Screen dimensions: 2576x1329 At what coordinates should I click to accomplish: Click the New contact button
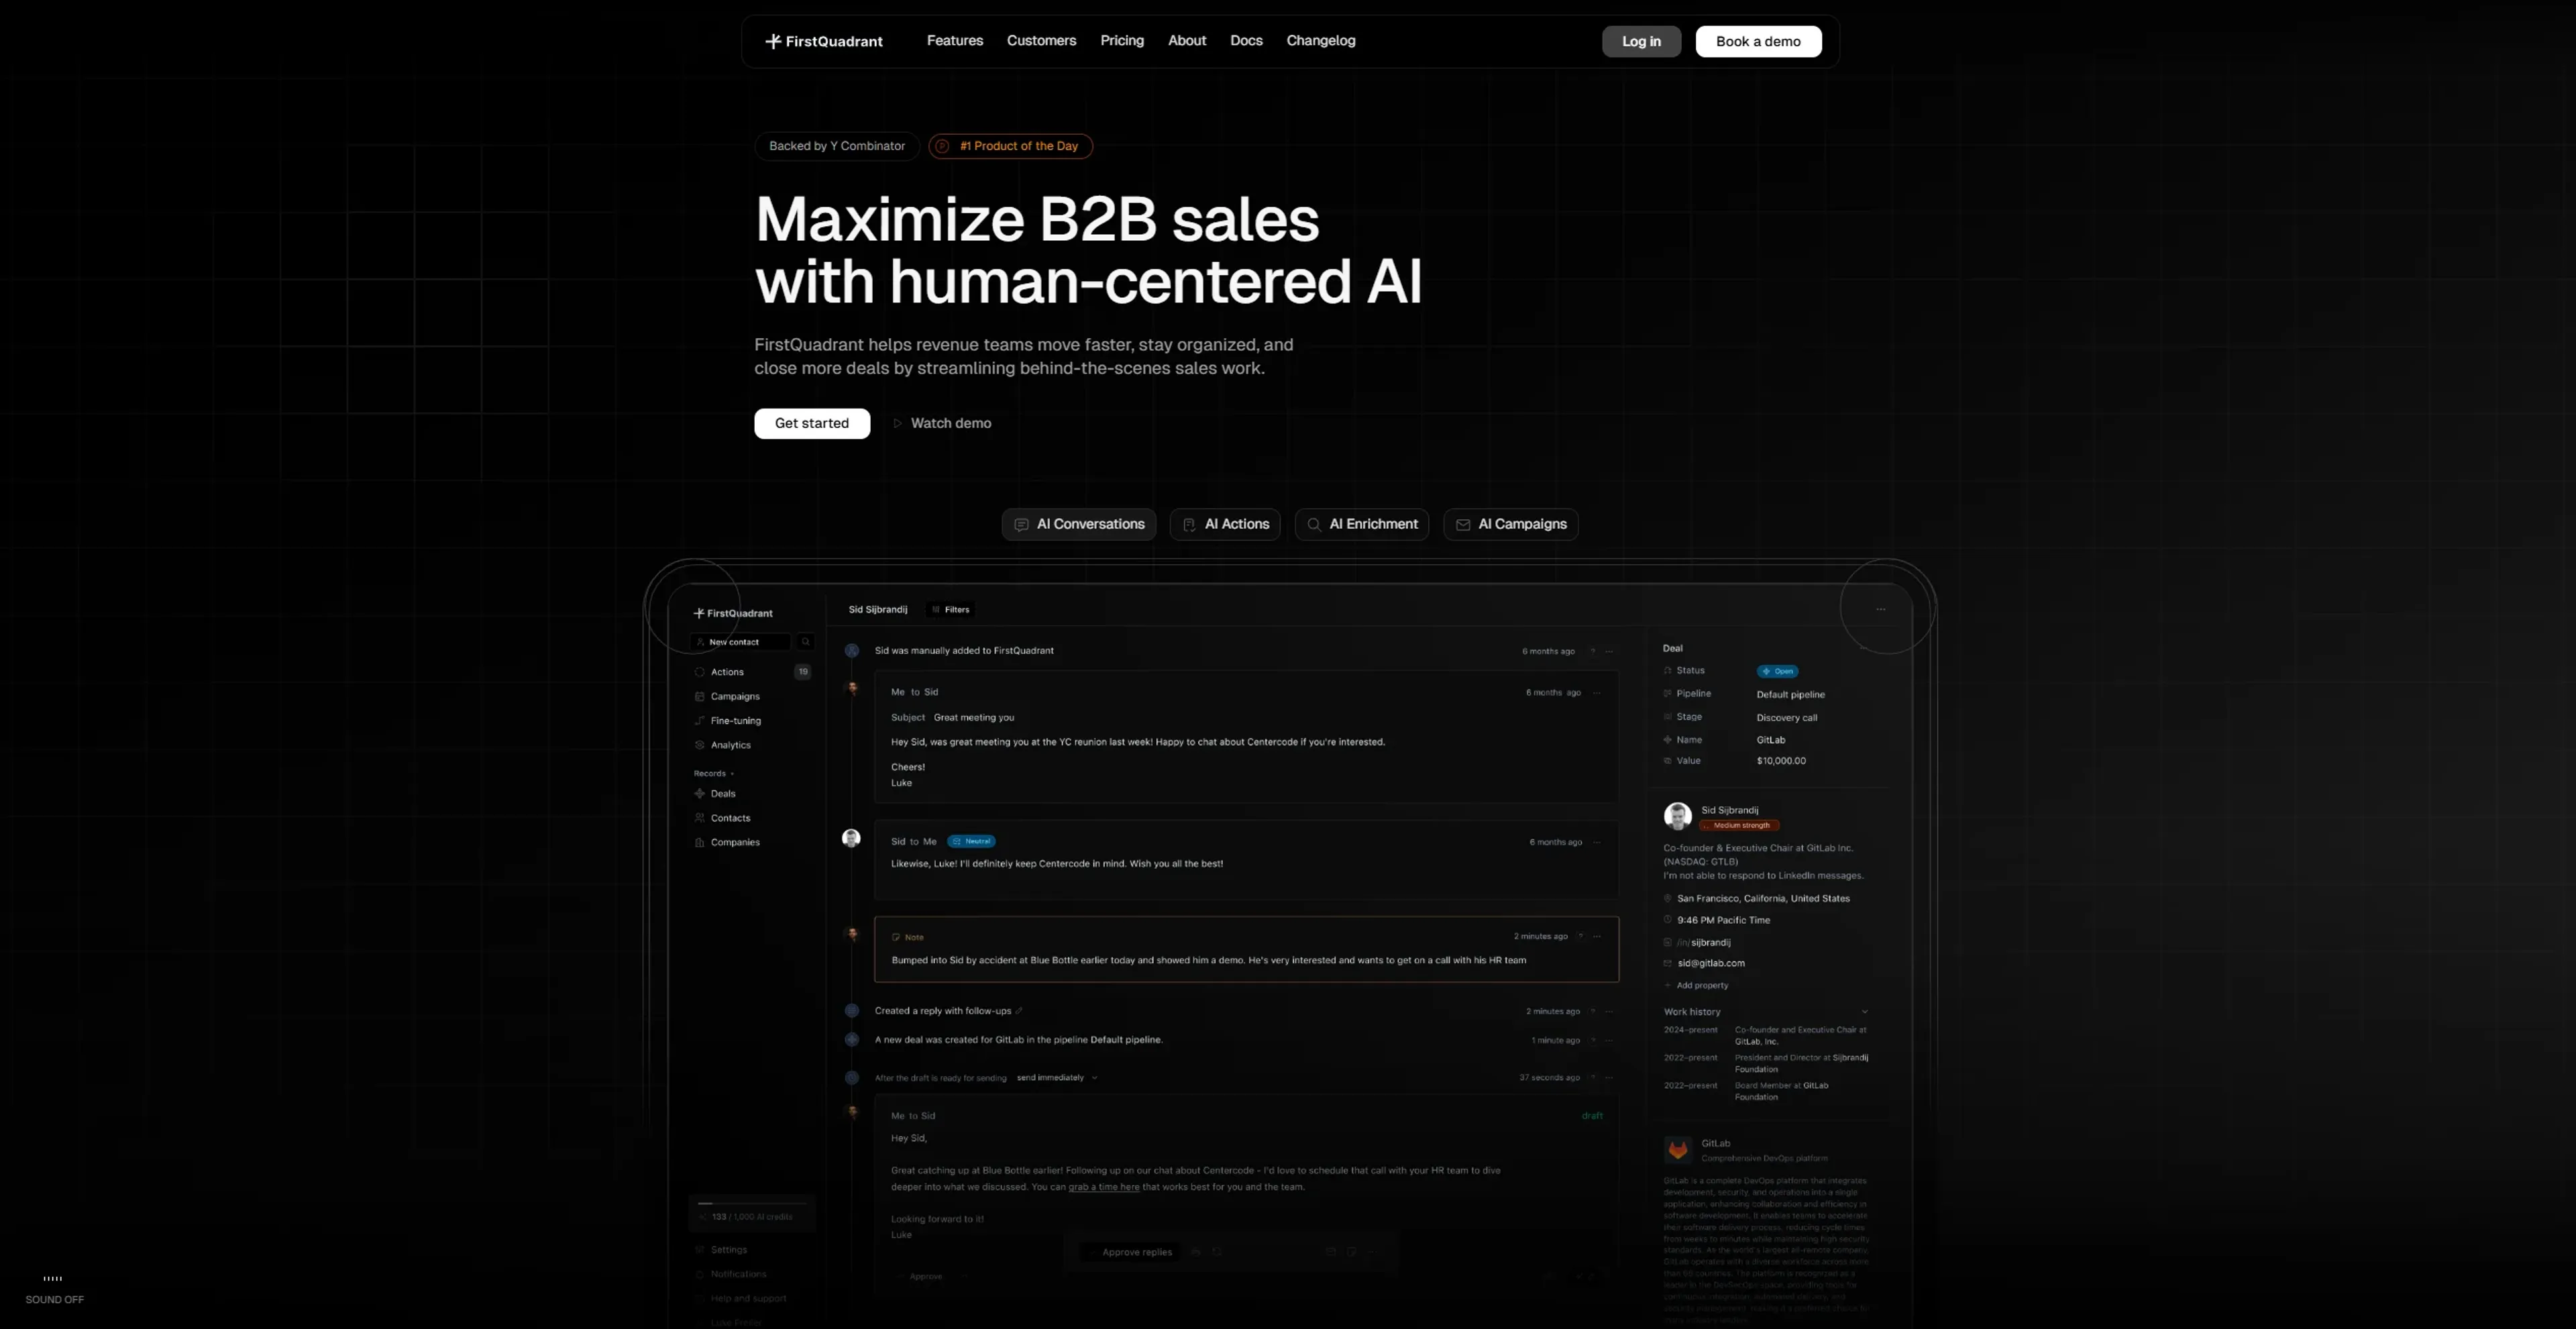pos(740,642)
